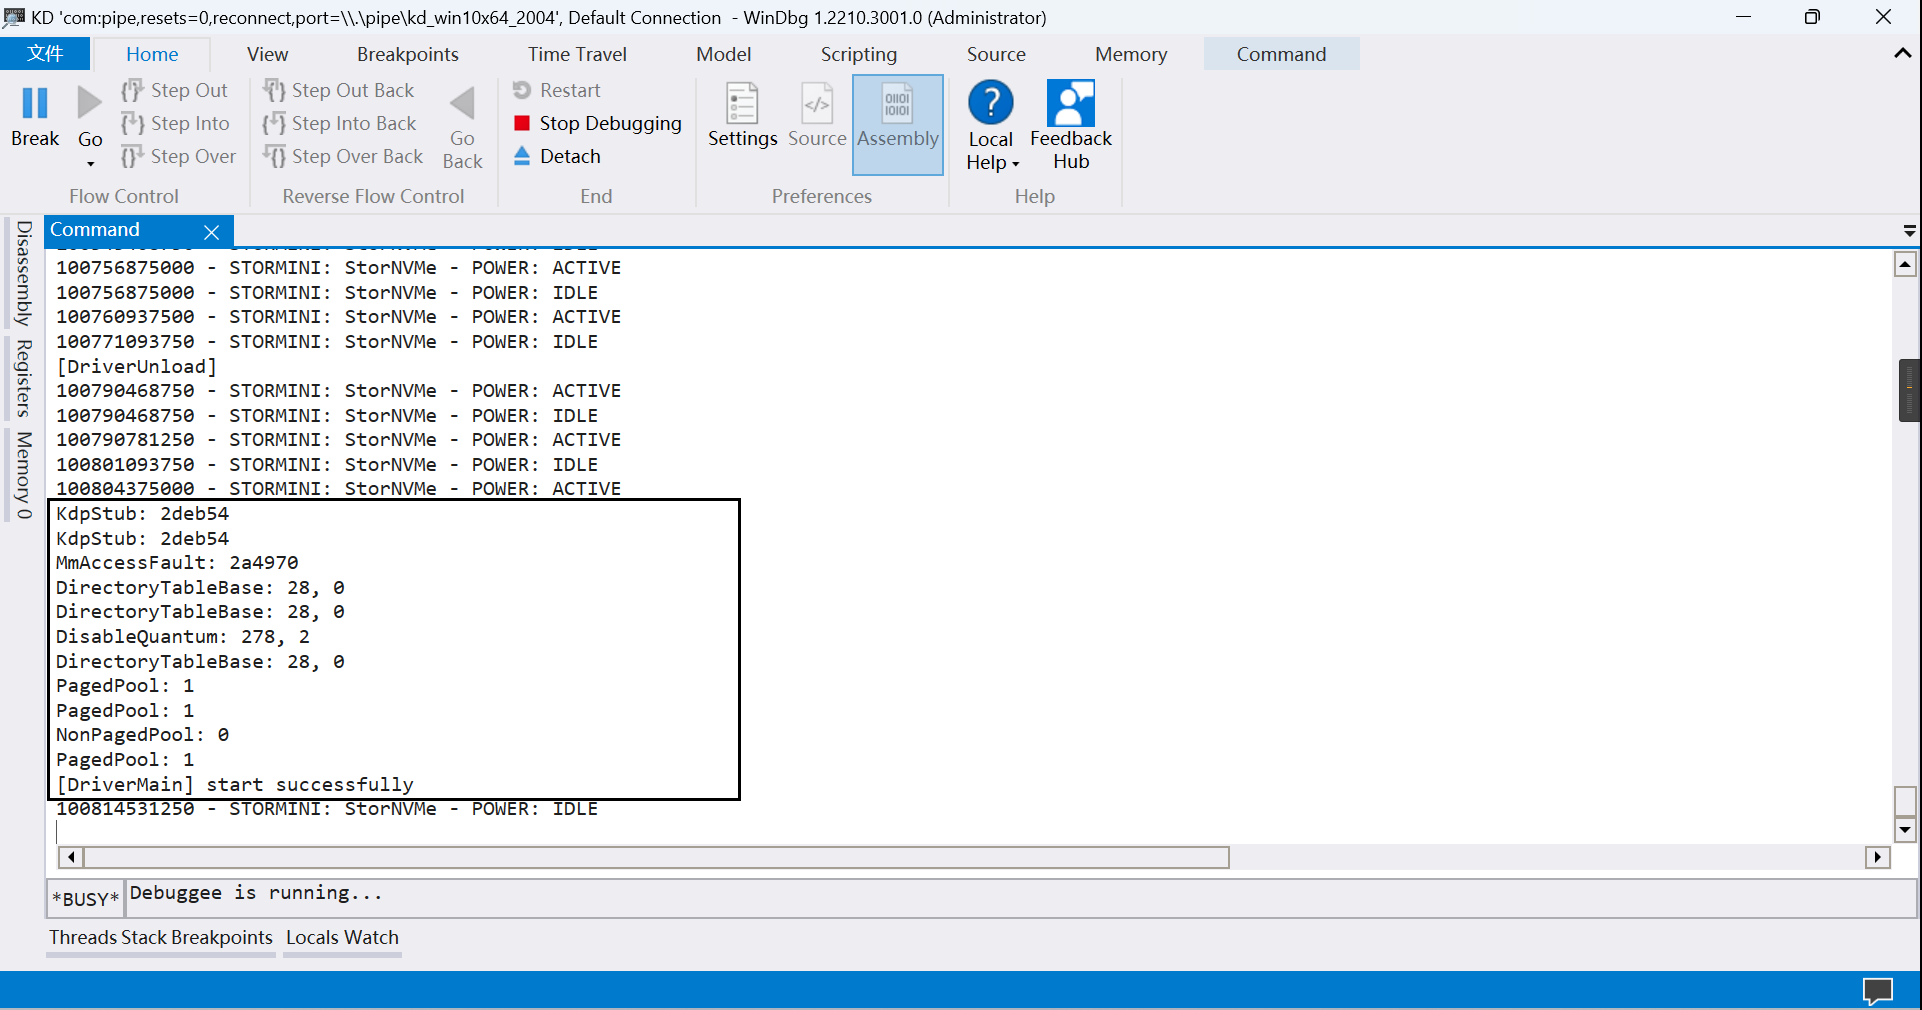Click the command input field
The height and width of the screenshot is (1010, 1922).
(1020, 897)
